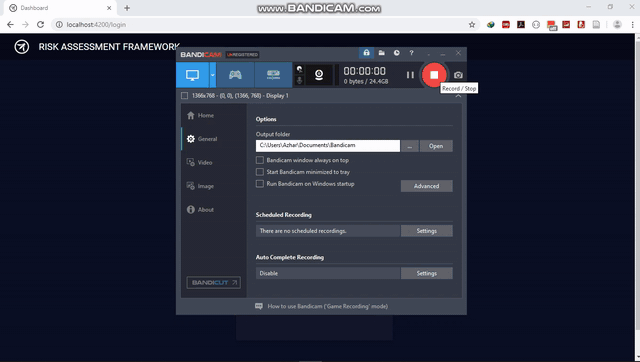The height and width of the screenshot is (362, 640).
Task: Open output folder icon in title bar
Action: tap(382, 53)
